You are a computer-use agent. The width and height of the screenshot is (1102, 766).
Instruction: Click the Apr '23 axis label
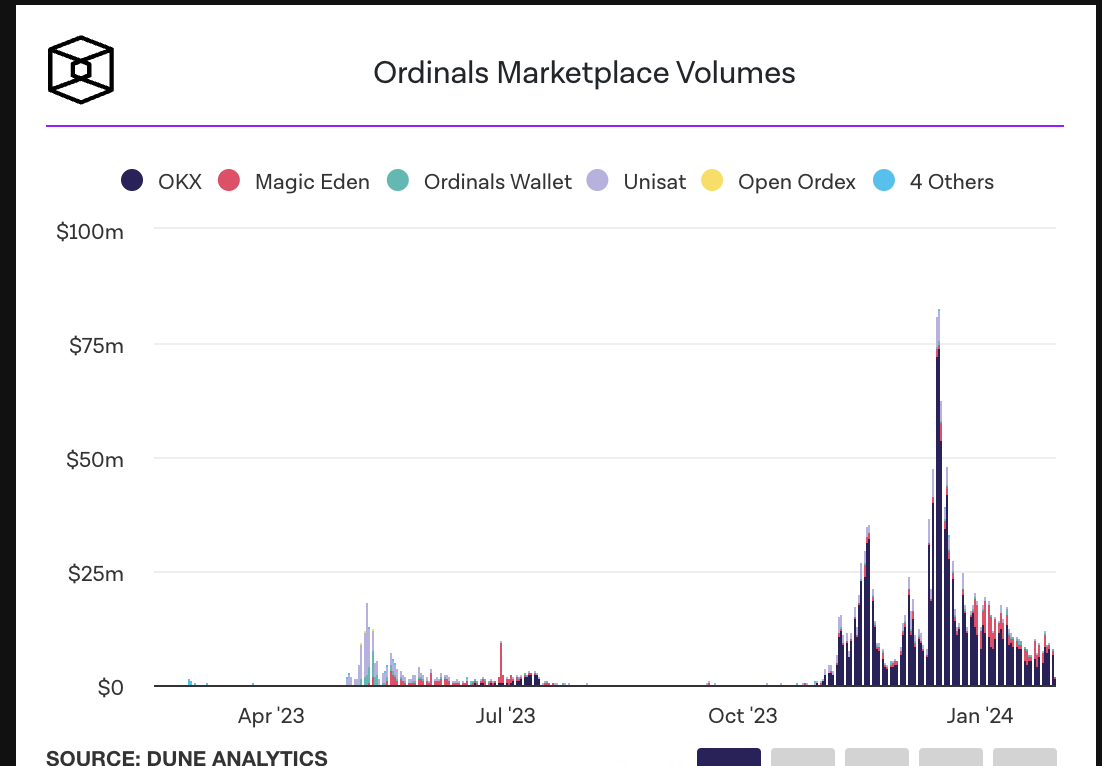coord(271,716)
